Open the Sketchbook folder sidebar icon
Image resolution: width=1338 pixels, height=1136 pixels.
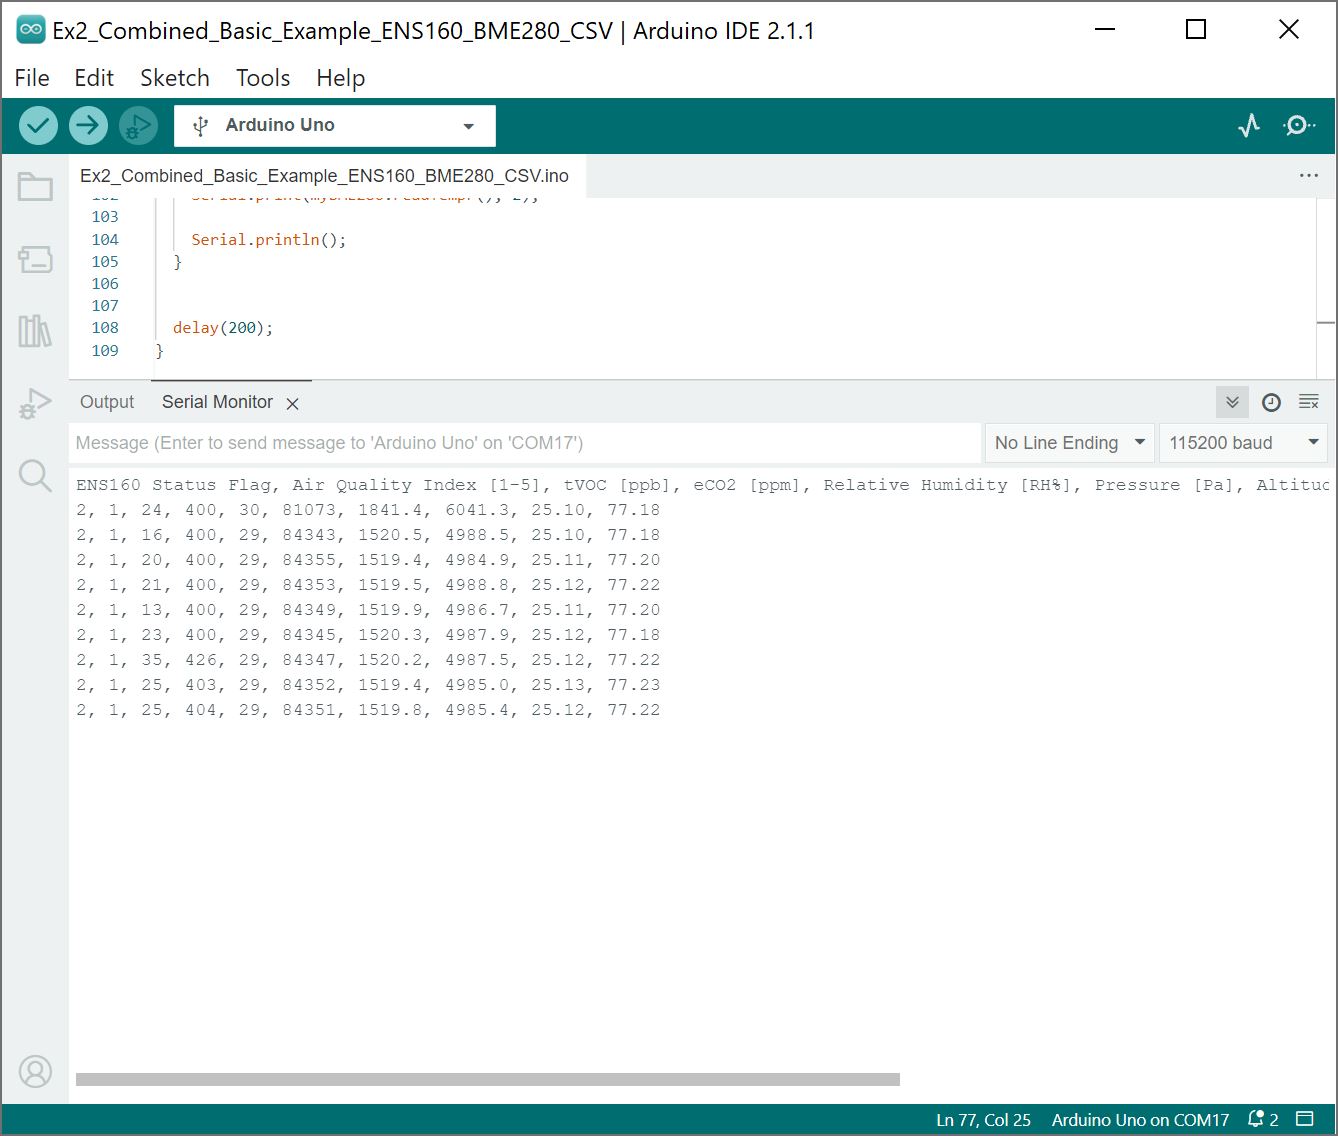35,187
